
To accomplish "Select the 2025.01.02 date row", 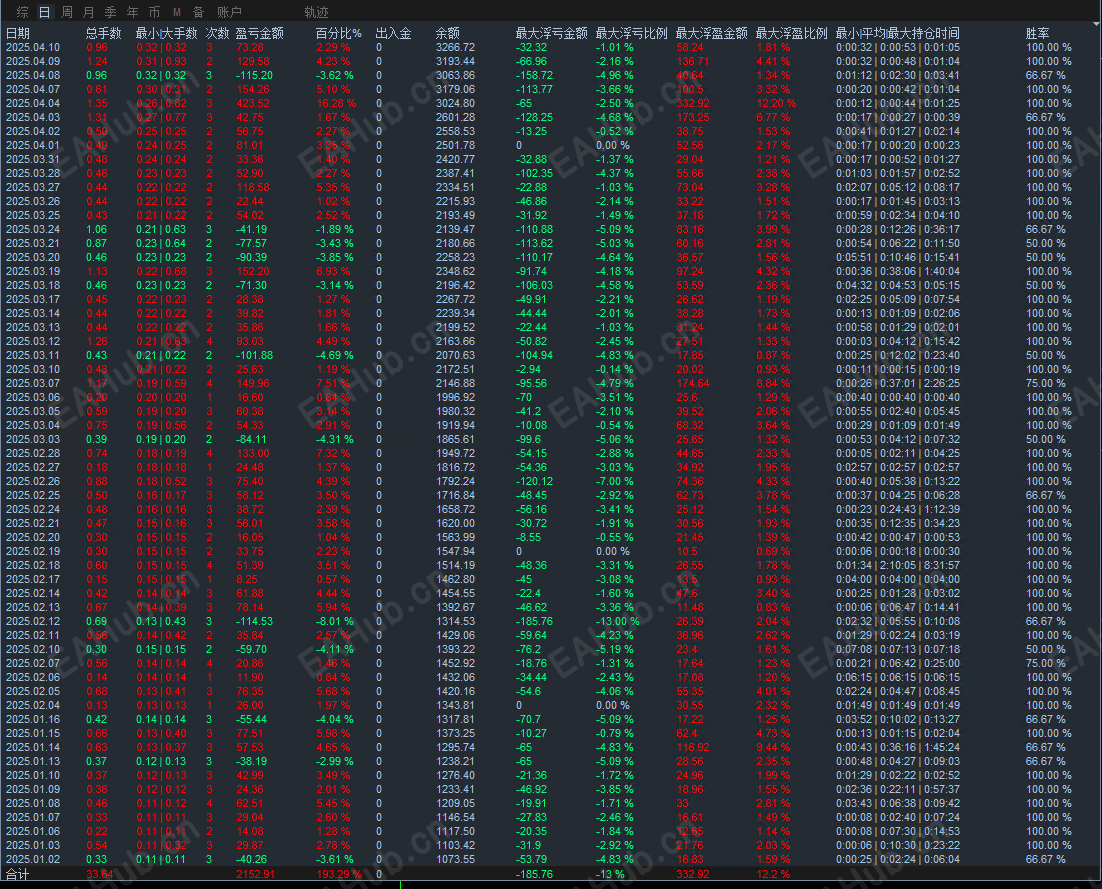I will [x=33, y=859].
